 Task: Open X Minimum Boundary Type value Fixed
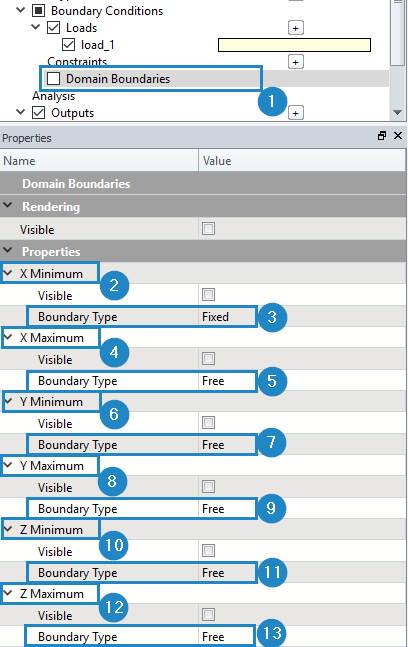pos(302,317)
